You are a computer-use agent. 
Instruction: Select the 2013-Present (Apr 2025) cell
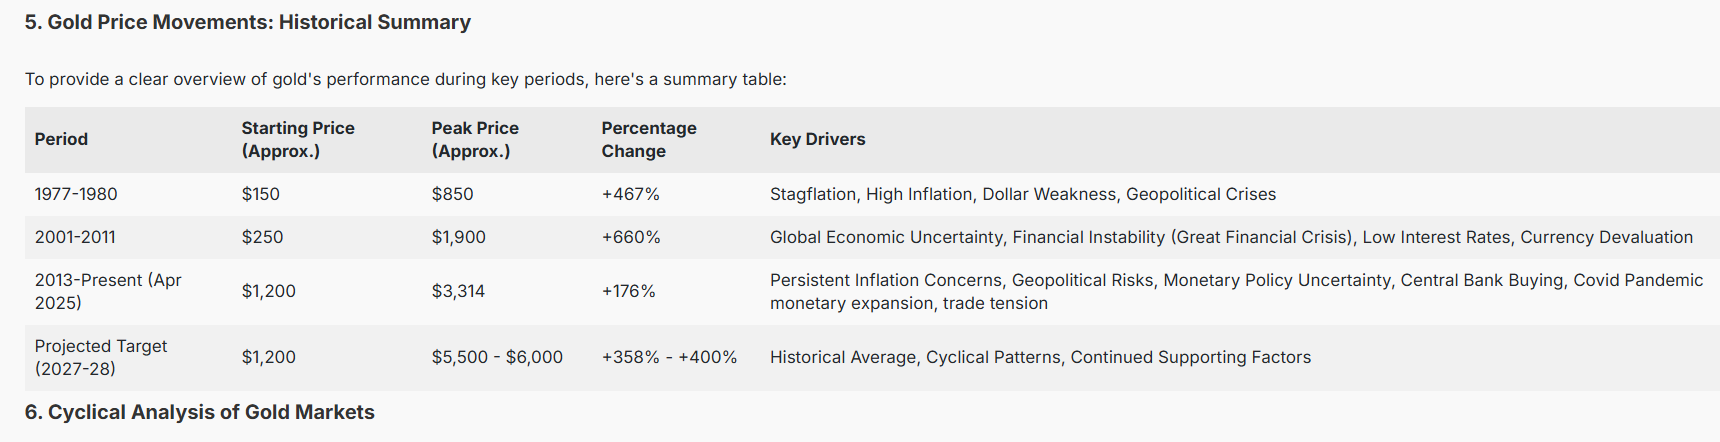click(108, 291)
